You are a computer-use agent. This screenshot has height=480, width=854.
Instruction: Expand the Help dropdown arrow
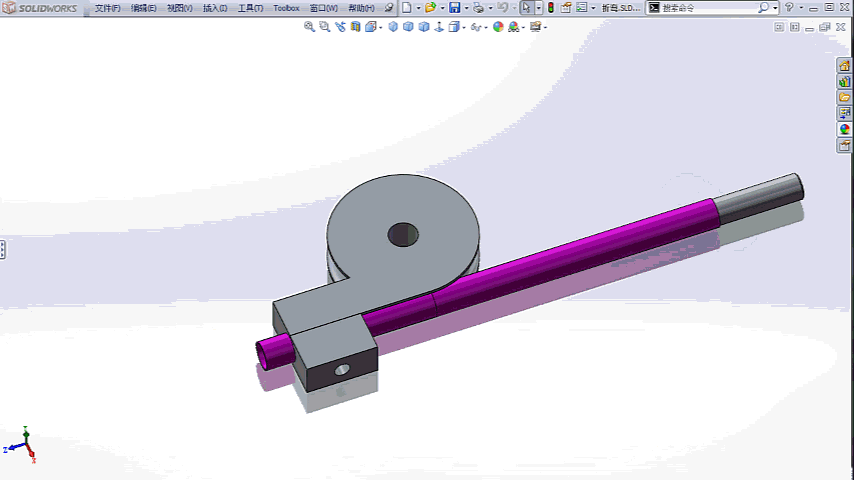tap(801, 8)
